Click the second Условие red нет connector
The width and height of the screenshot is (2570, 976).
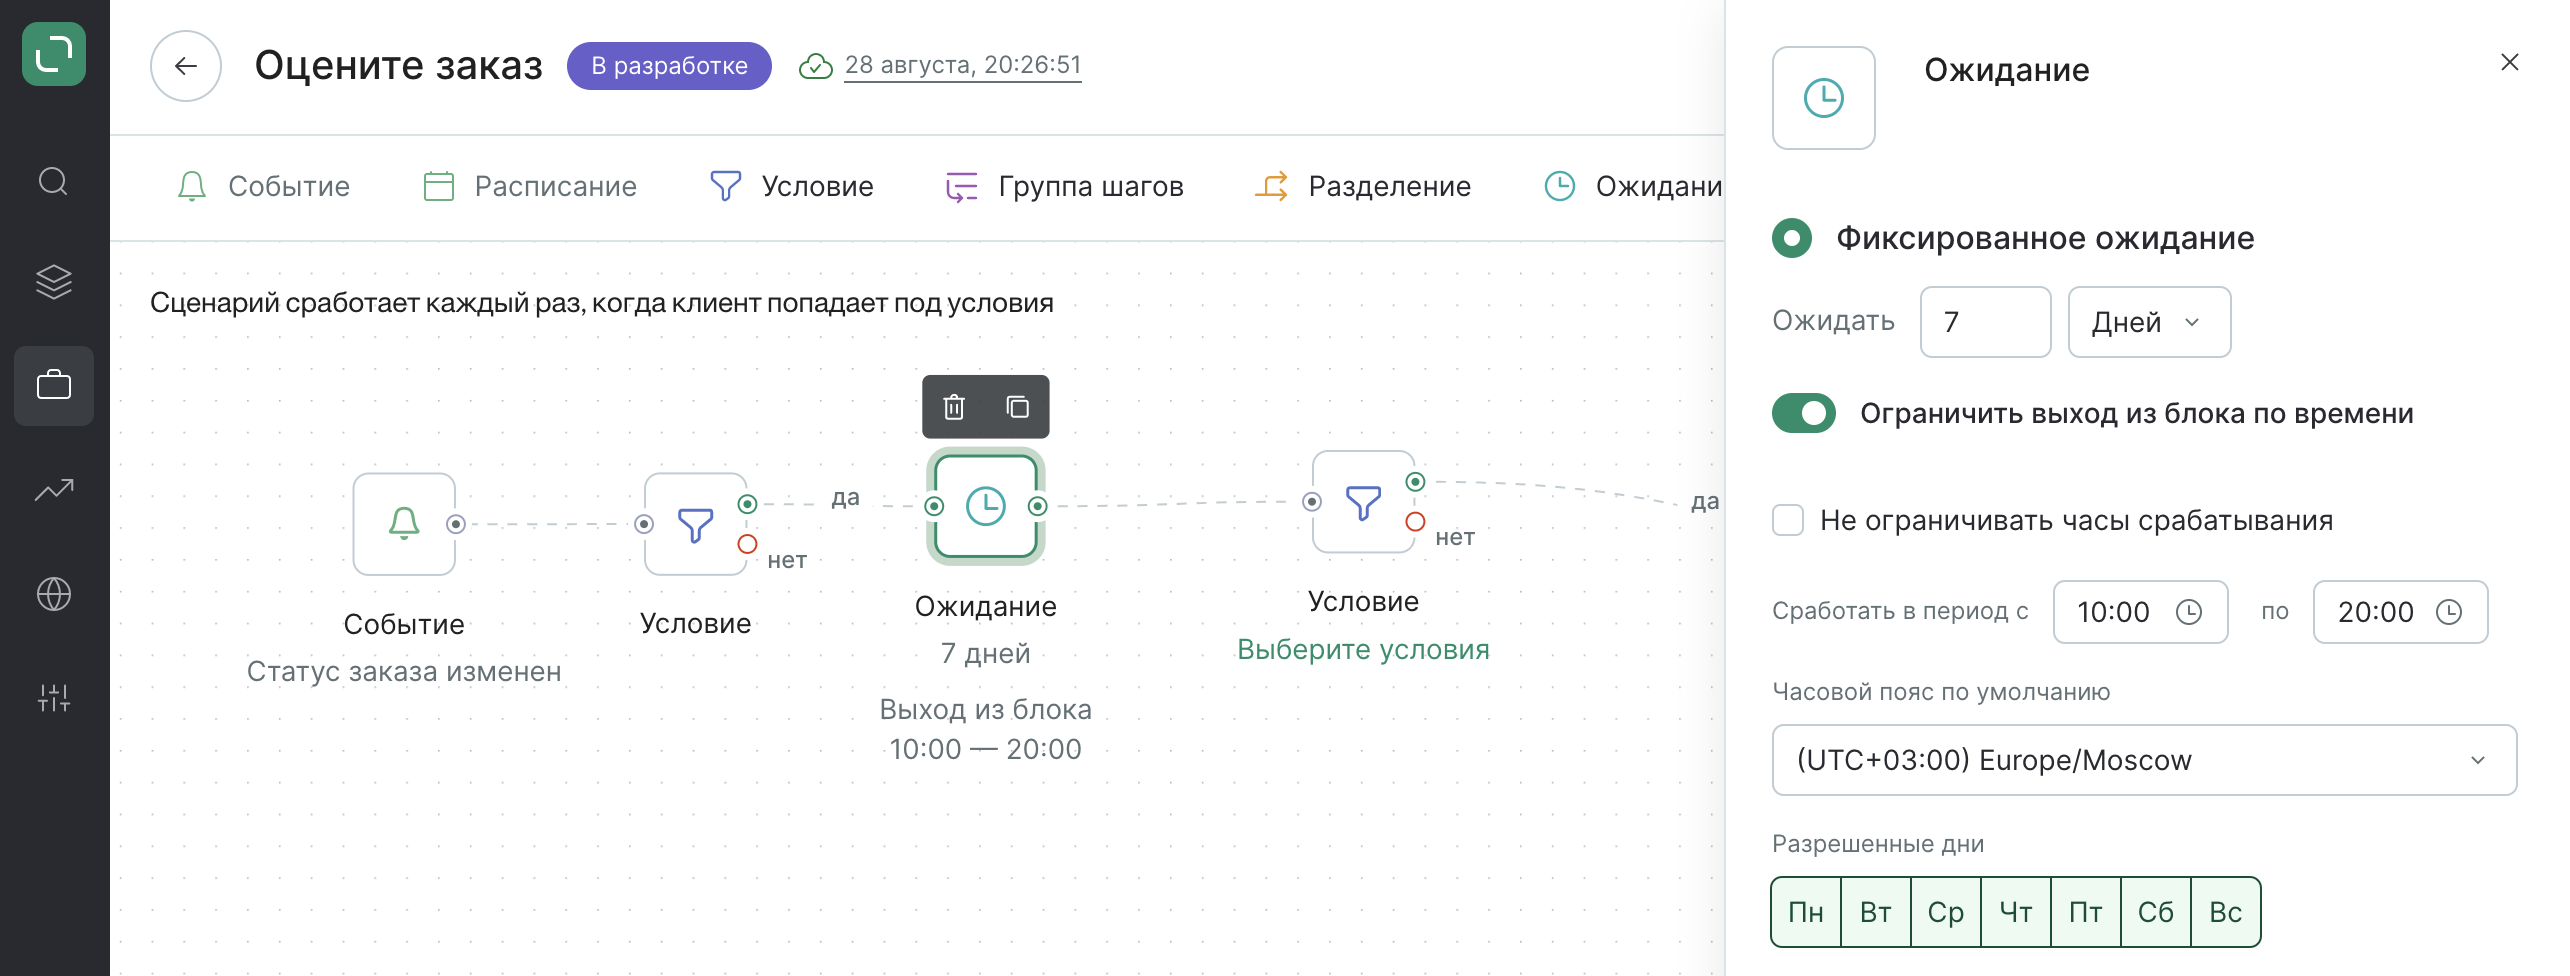tap(1415, 522)
